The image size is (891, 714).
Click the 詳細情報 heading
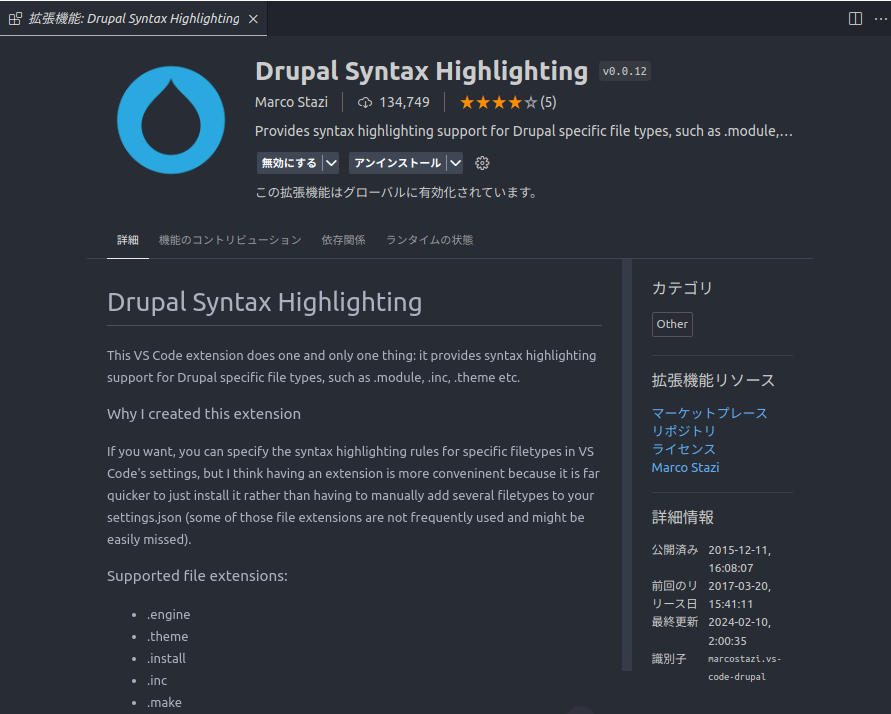pyautogui.click(x=682, y=517)
